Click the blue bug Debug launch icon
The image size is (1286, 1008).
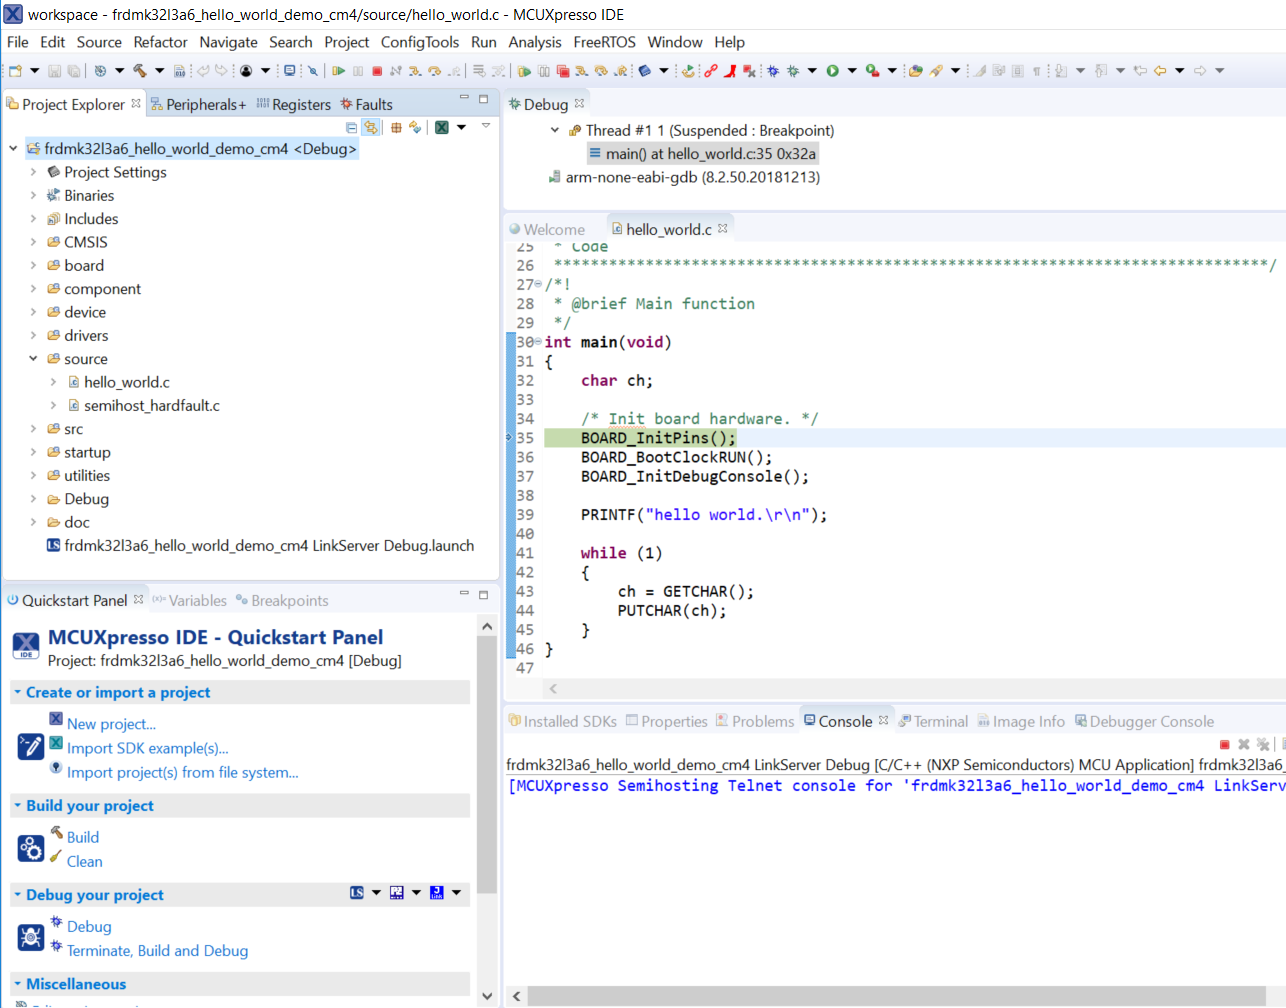pos(773,71)
